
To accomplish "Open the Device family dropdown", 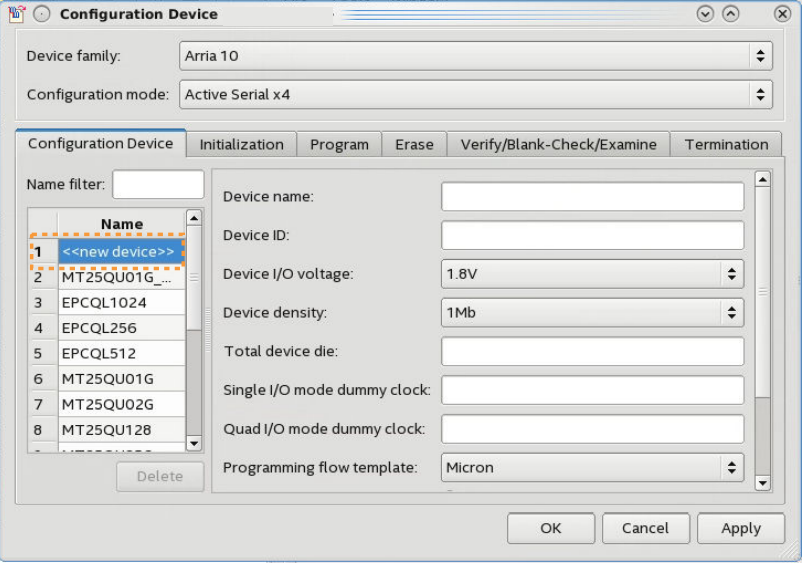I will pyautogui.click(x=475, y=56).
